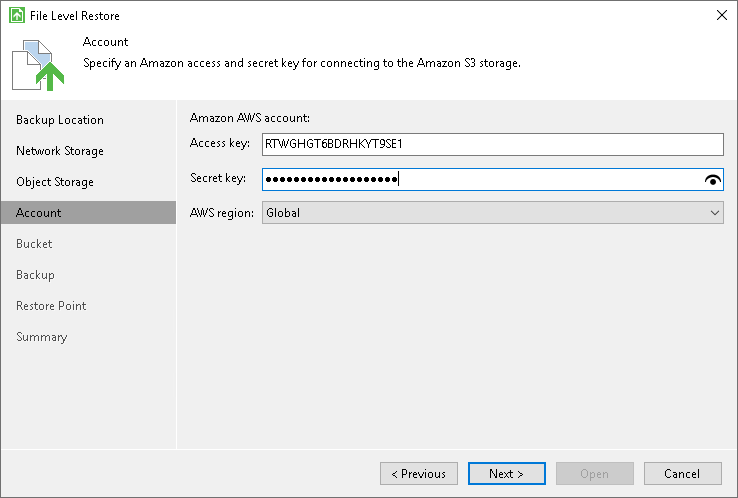The height and width of the screenshot is (498, 738).
Task: Select the Summary step in sidebar
Action: 41,337
